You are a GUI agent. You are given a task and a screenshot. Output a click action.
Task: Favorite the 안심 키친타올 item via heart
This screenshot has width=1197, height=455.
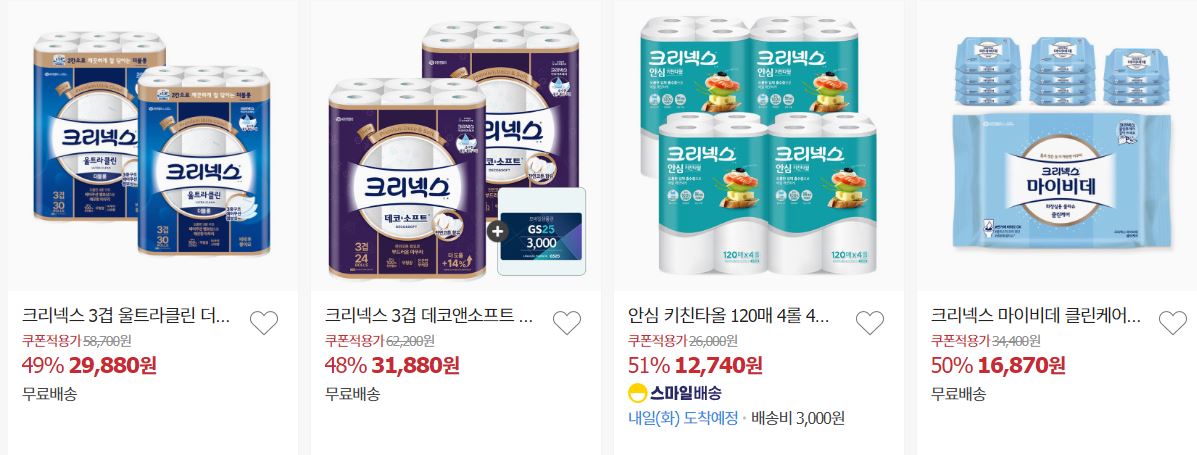(870, 323)
